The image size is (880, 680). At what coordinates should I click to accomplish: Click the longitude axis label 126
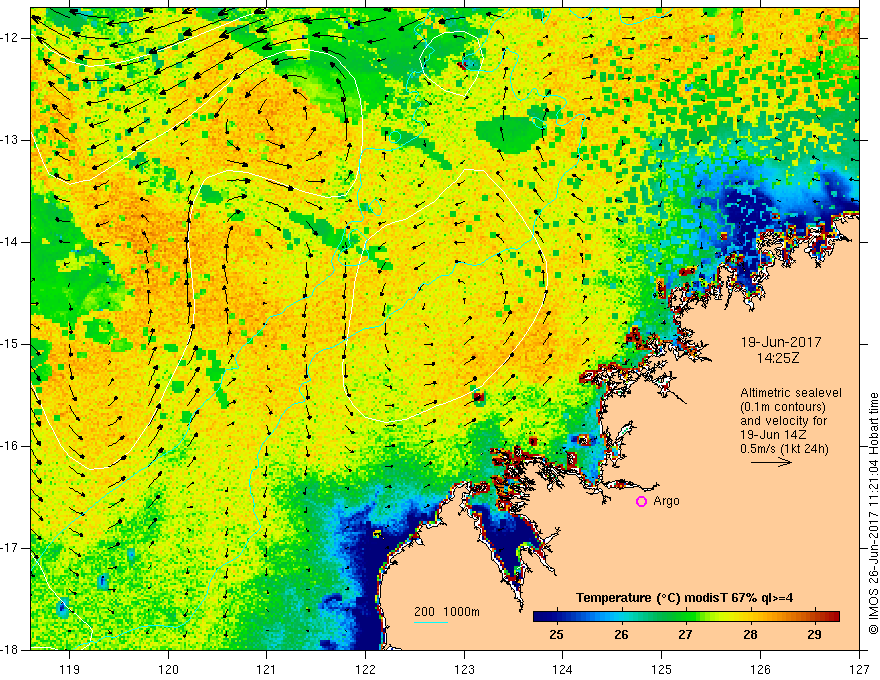click(760, 669)
